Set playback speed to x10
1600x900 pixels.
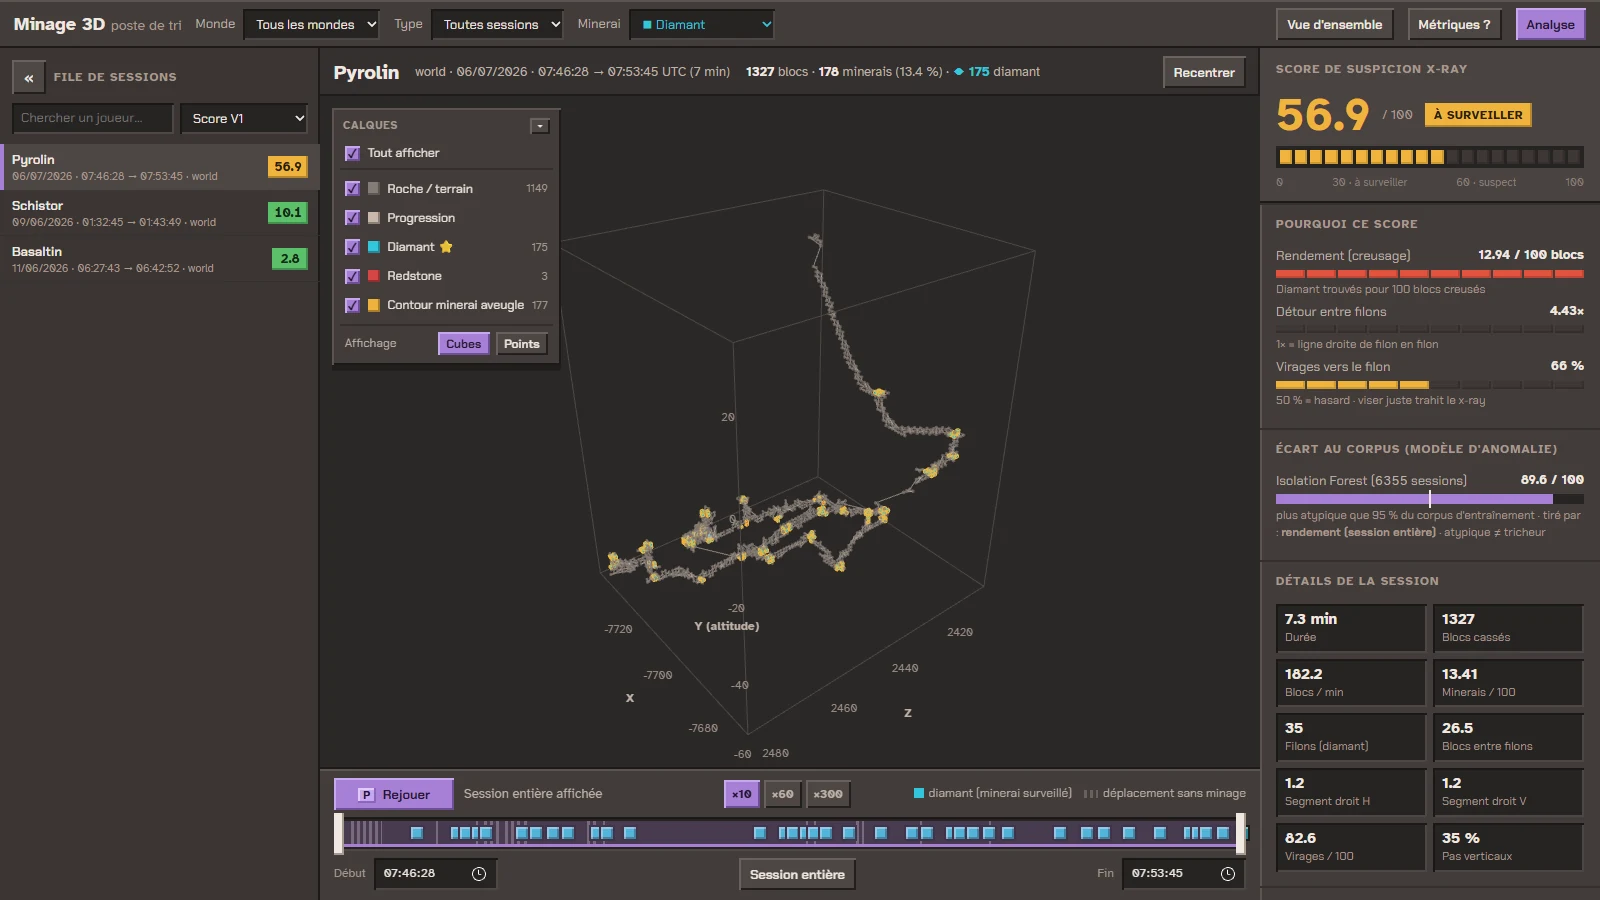[x=741, y=794]
